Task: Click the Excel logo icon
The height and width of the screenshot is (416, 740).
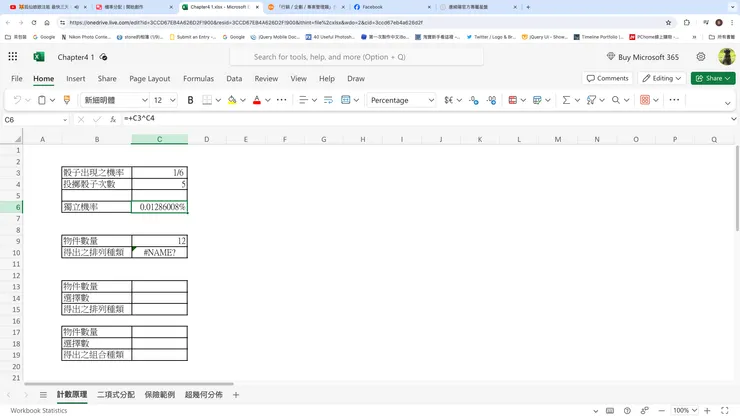Action: point(39,57)
